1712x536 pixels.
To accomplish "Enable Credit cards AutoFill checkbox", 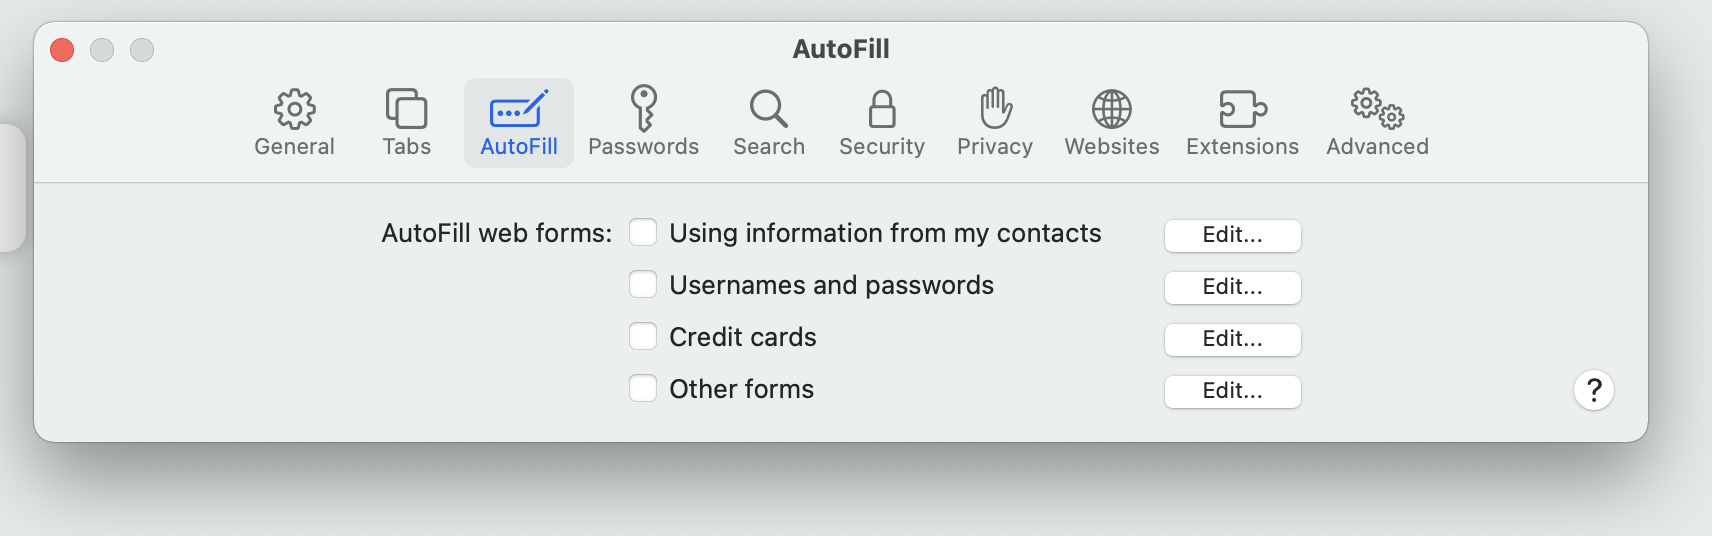I will [x=643, y=337].
